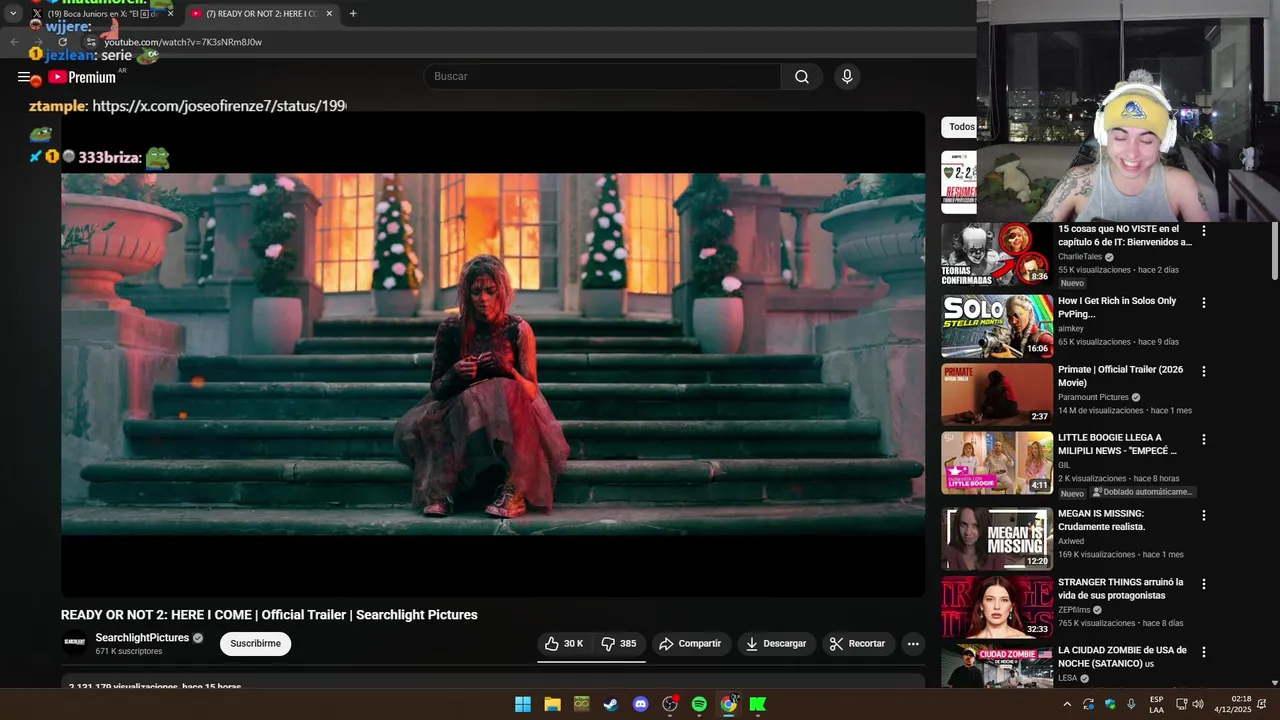Open SearchlightPictures channel name link
The height and width of the screenshot is (720, 1280).
[142, 638]
